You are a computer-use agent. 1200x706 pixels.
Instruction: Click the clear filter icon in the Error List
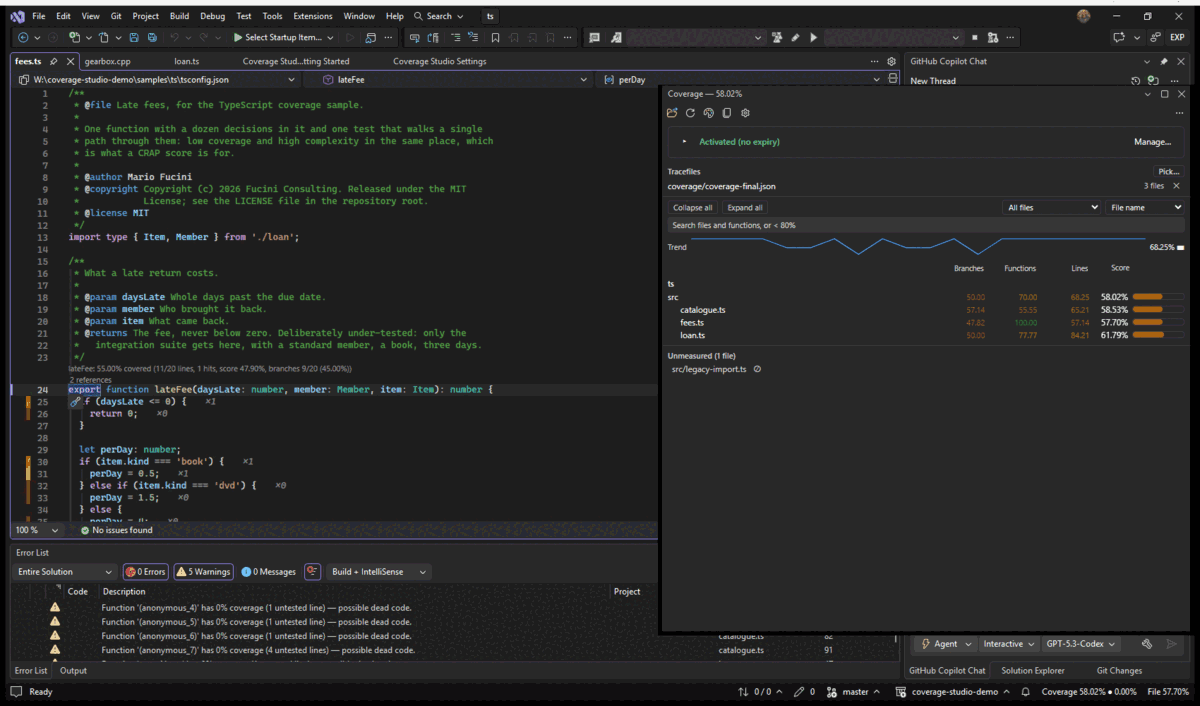pos(312,572)
